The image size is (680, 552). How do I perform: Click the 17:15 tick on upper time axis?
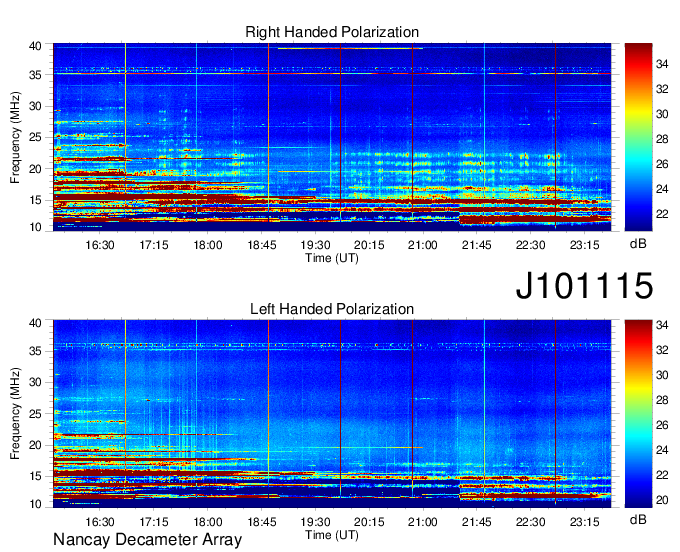(154, 245)
